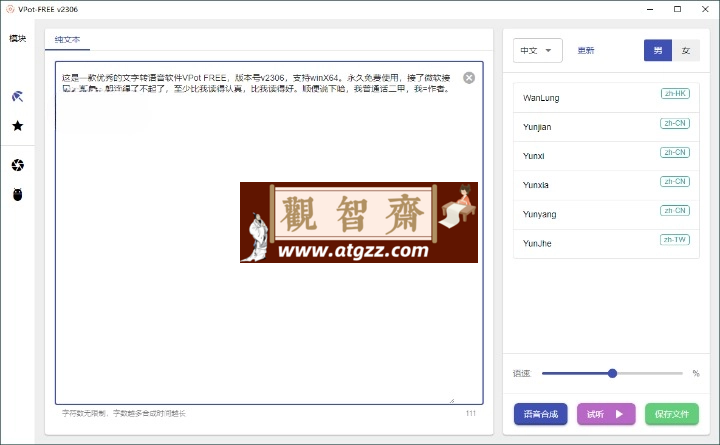The image size is (720, 445).
Task: Click the camera aperture icon in sidebar
Action: tap(17, 165)
